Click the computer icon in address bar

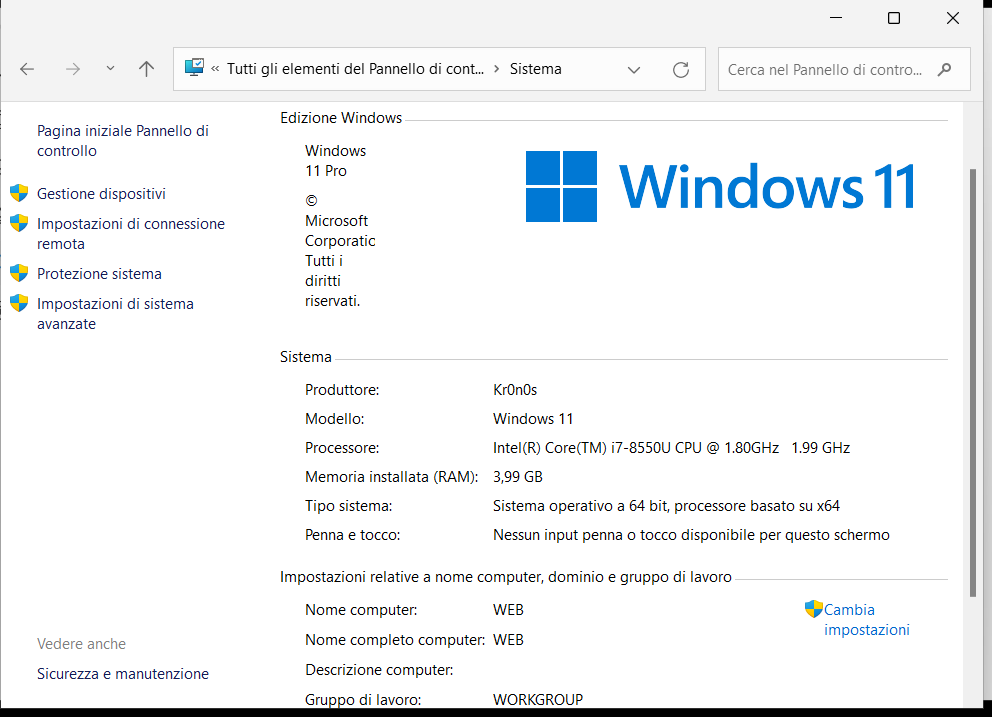coord(194,67)
